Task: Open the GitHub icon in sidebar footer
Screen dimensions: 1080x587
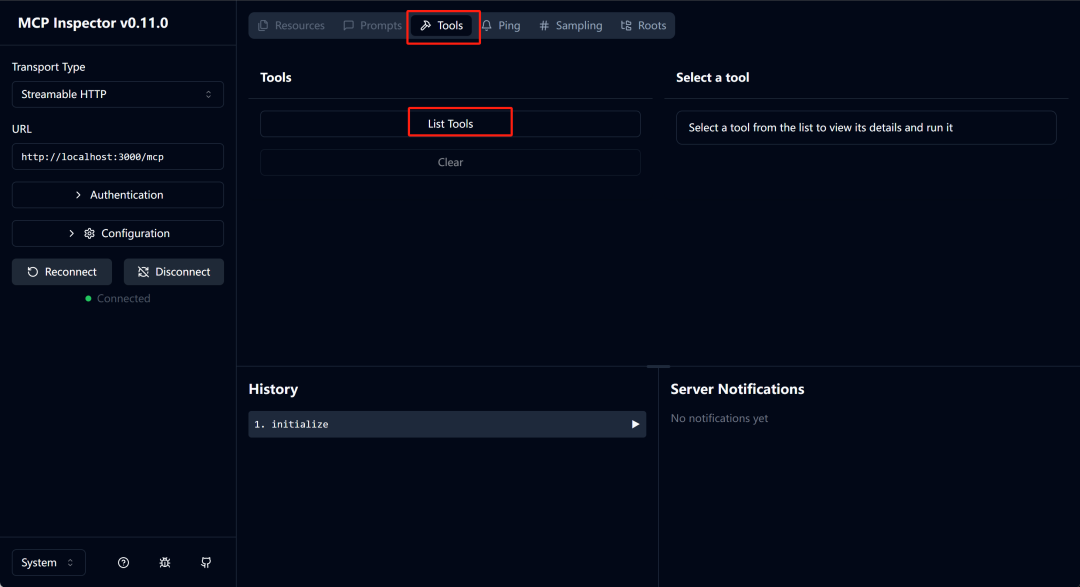Action: click(x=206, y=562)
